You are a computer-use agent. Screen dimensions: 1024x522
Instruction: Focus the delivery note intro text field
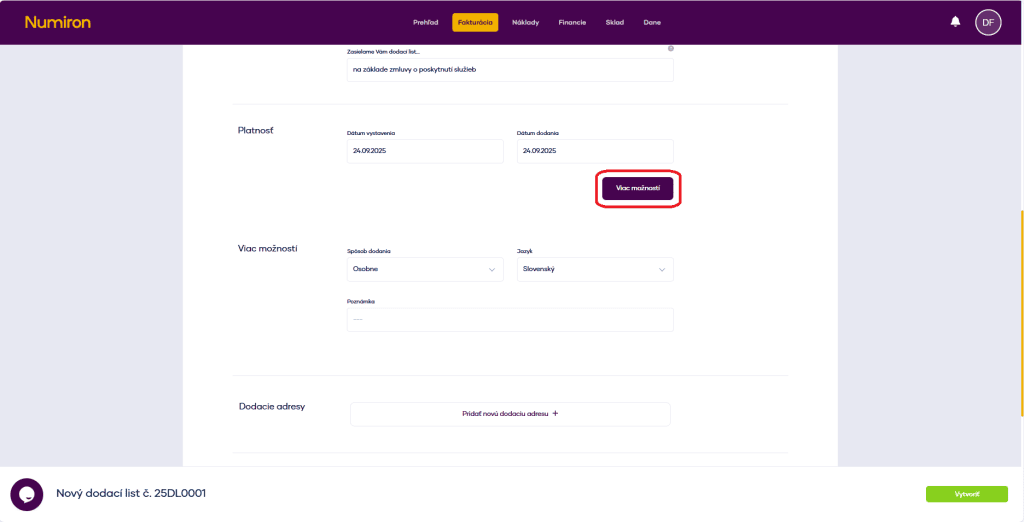(x=509, y=70)
